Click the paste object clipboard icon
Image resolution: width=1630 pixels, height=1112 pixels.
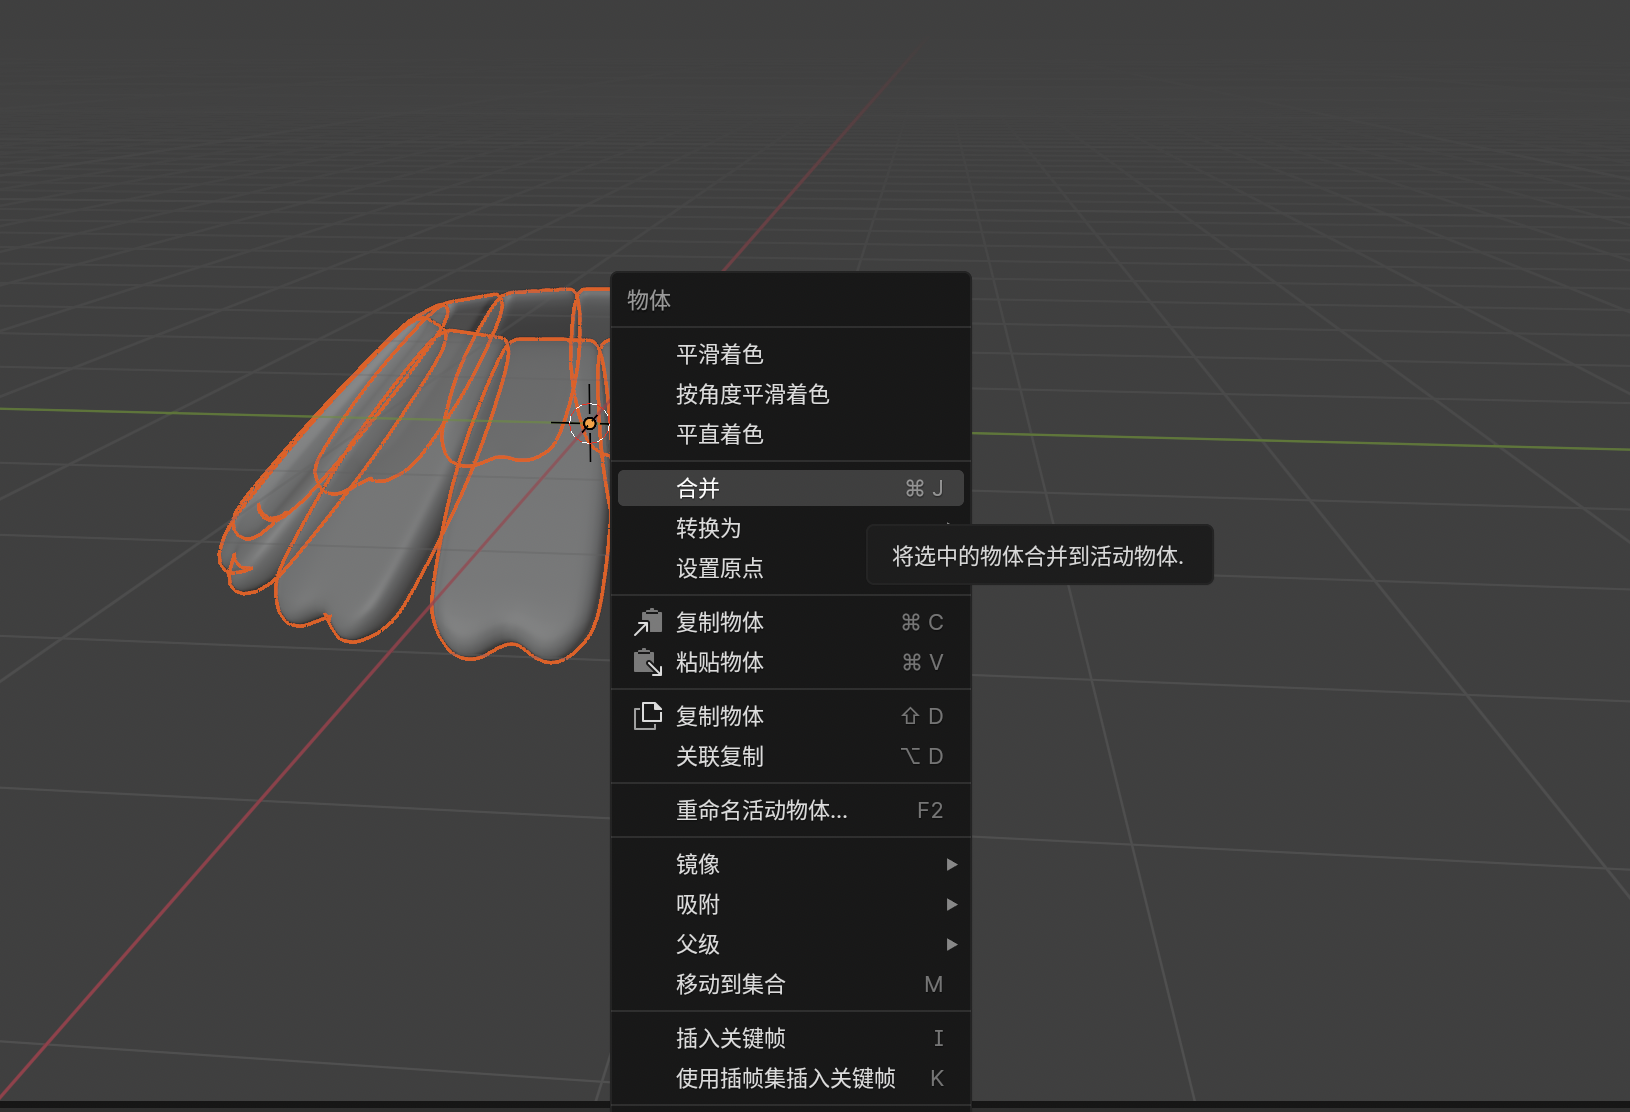click(x=648, y=662)
